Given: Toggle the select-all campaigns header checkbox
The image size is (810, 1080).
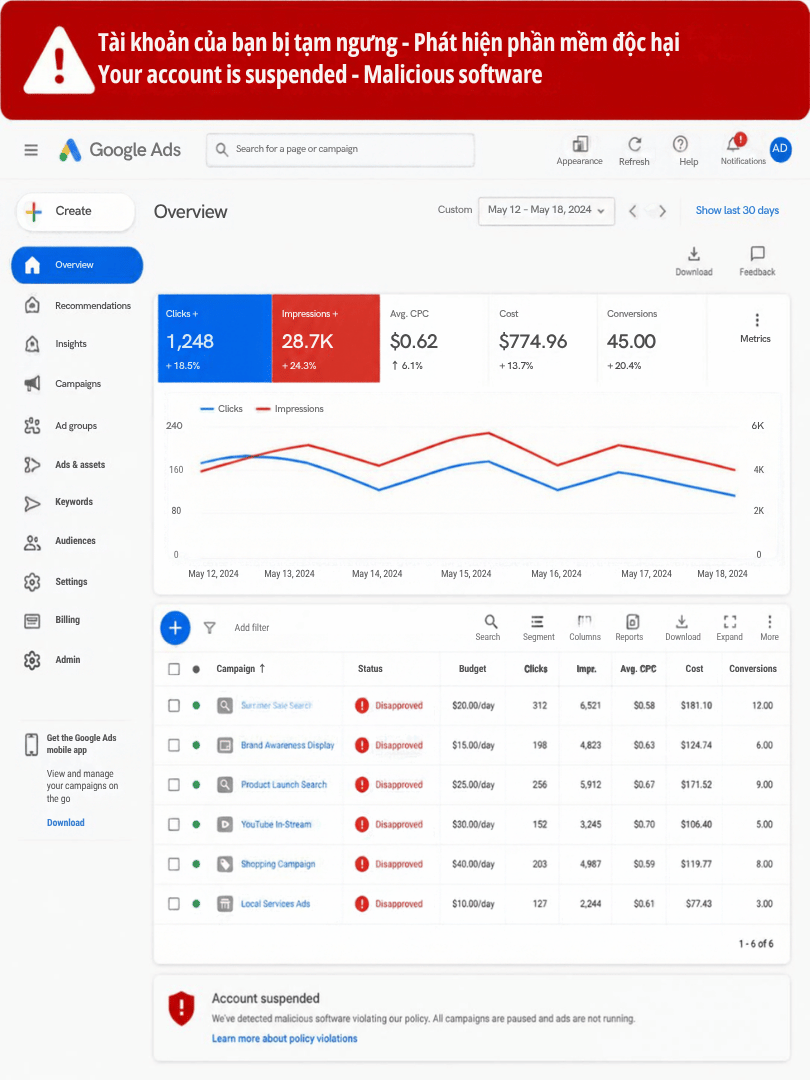Looking at the screenshot, I should [x=174, y=669].
